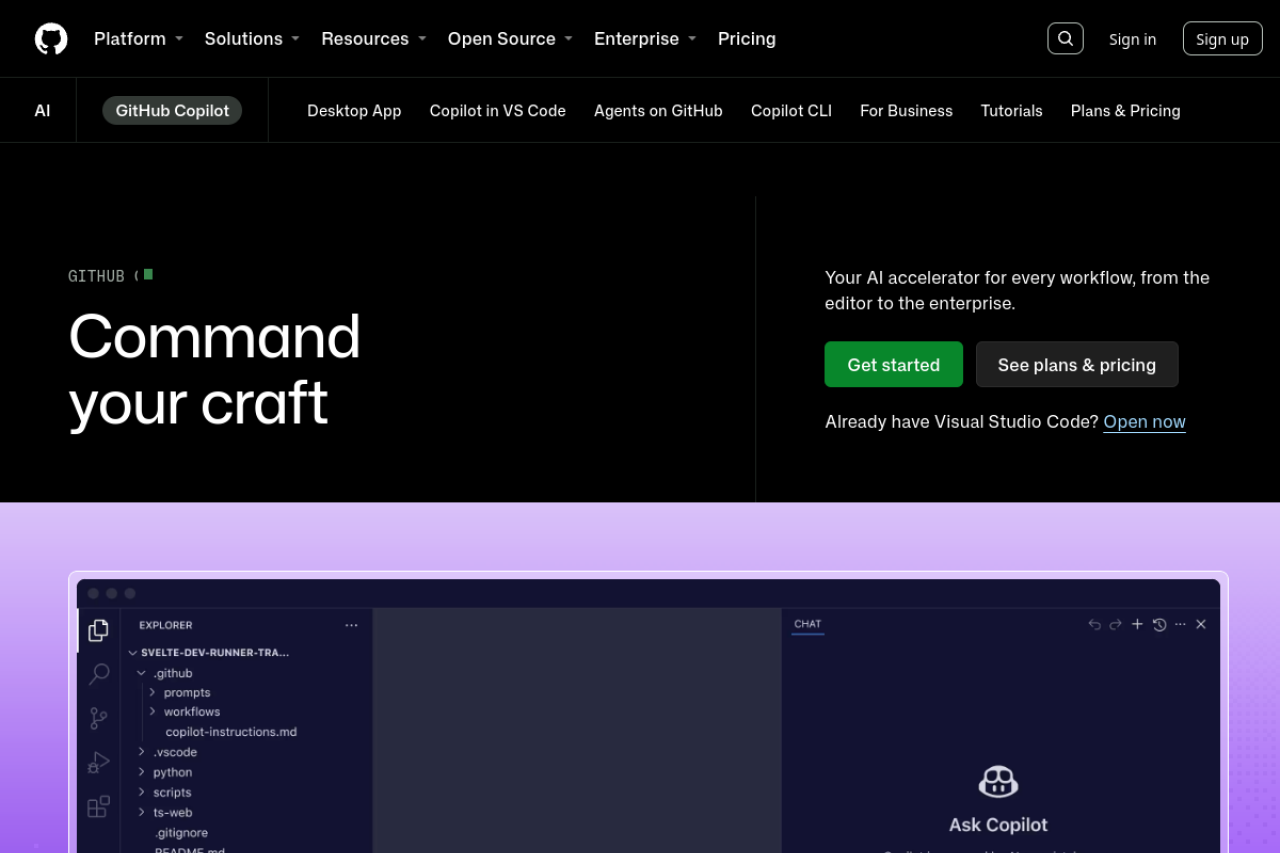Expand the Platform dropdown menu
The height and width of the screenshot is (853, 1280).
[x=138, y=38]
